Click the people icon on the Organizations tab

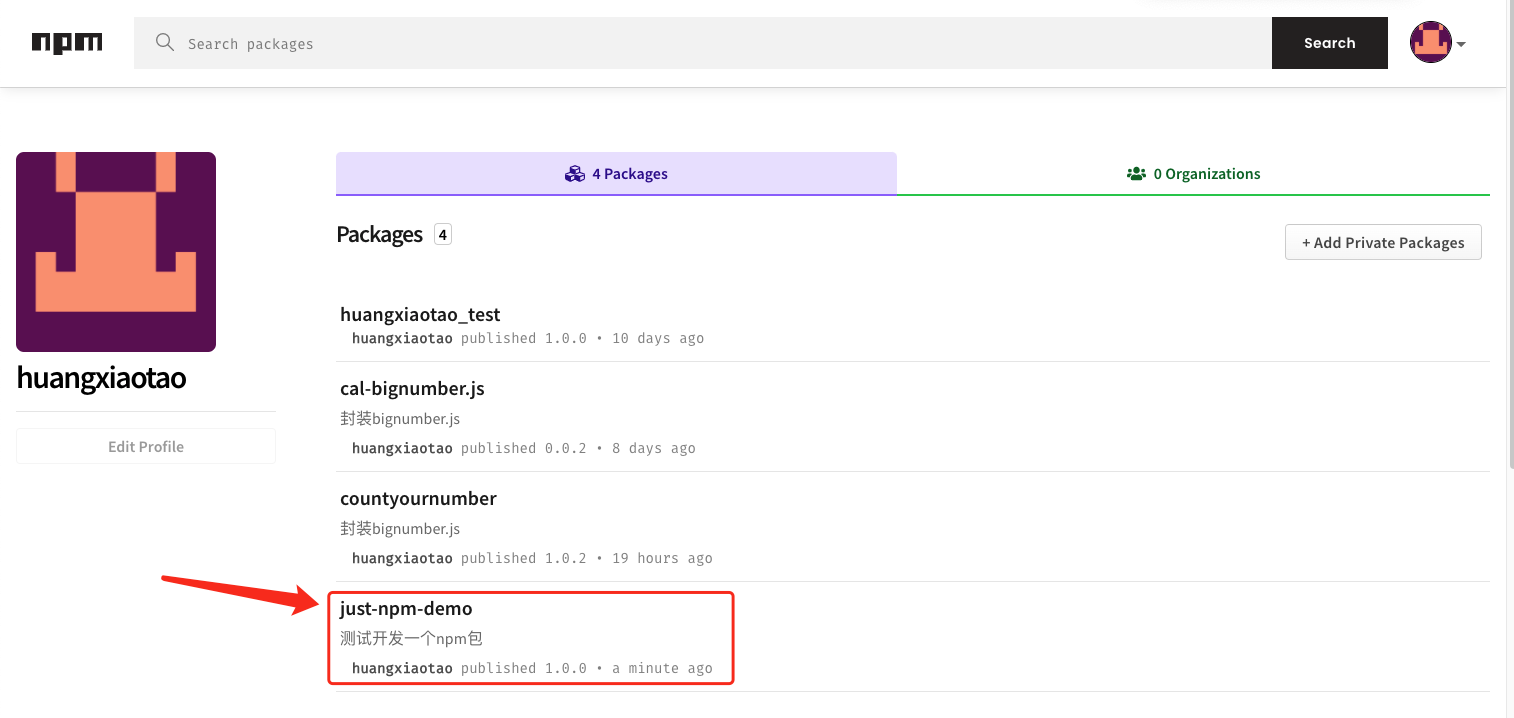coord(1136,174)
